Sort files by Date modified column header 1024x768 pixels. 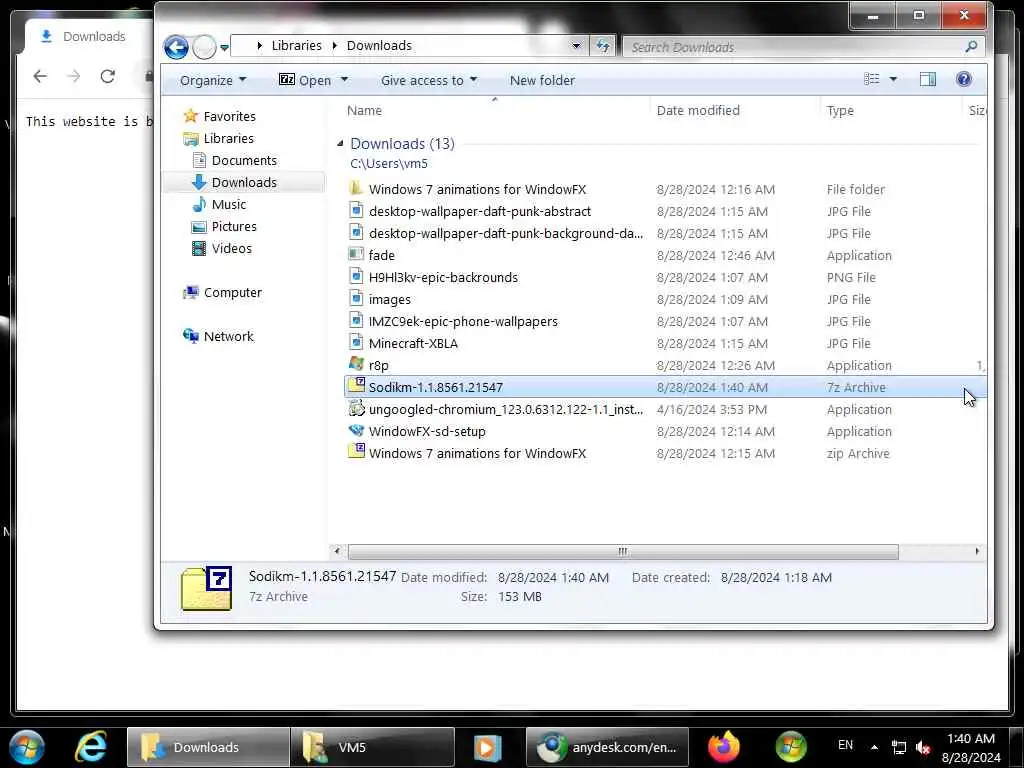(698, 110)
